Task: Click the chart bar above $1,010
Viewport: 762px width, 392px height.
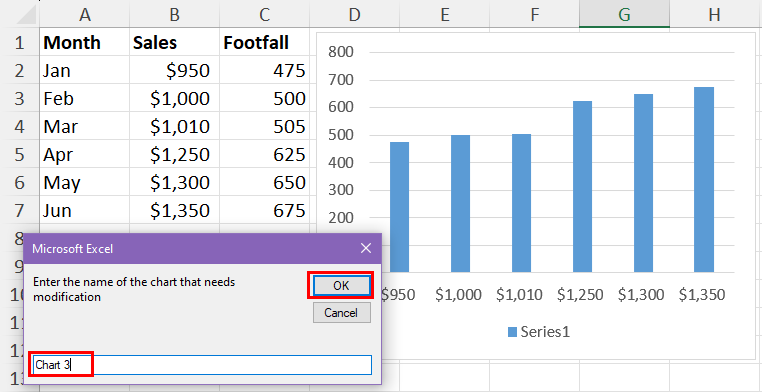Action: point(521,203)
